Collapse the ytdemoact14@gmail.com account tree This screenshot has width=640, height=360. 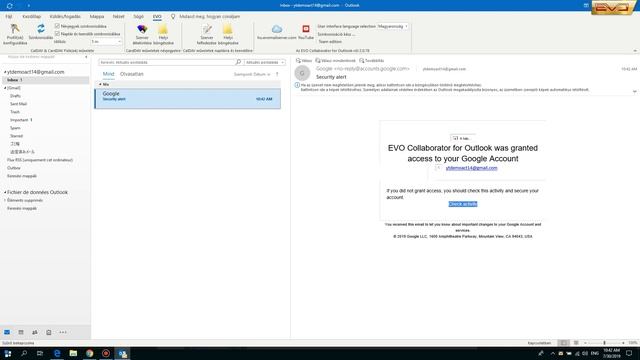pos(5,72)
